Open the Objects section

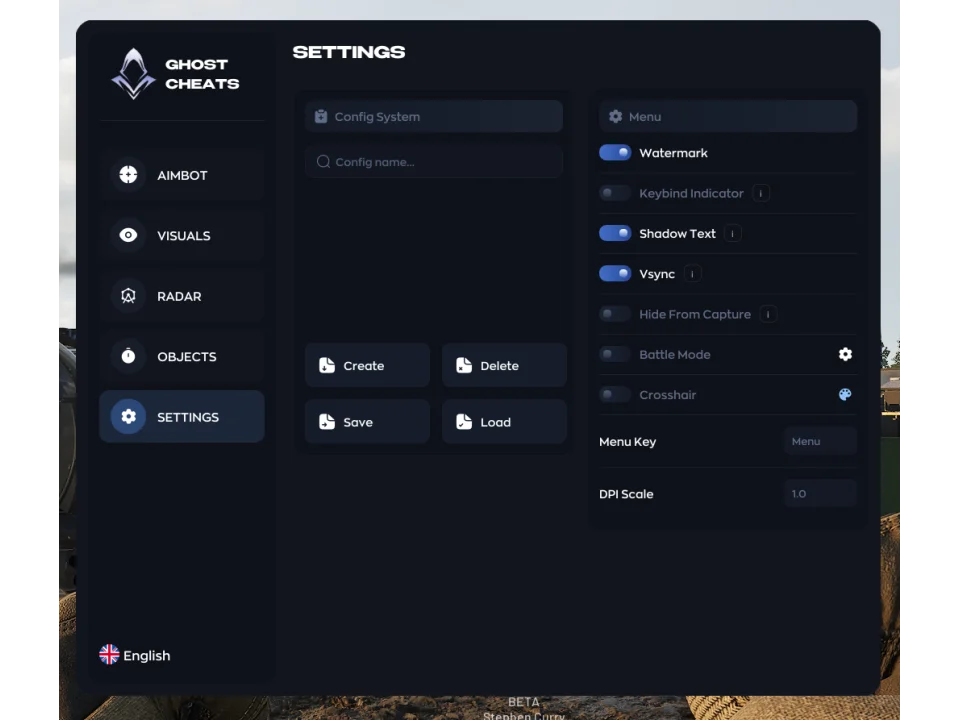[x=182, y=356]
